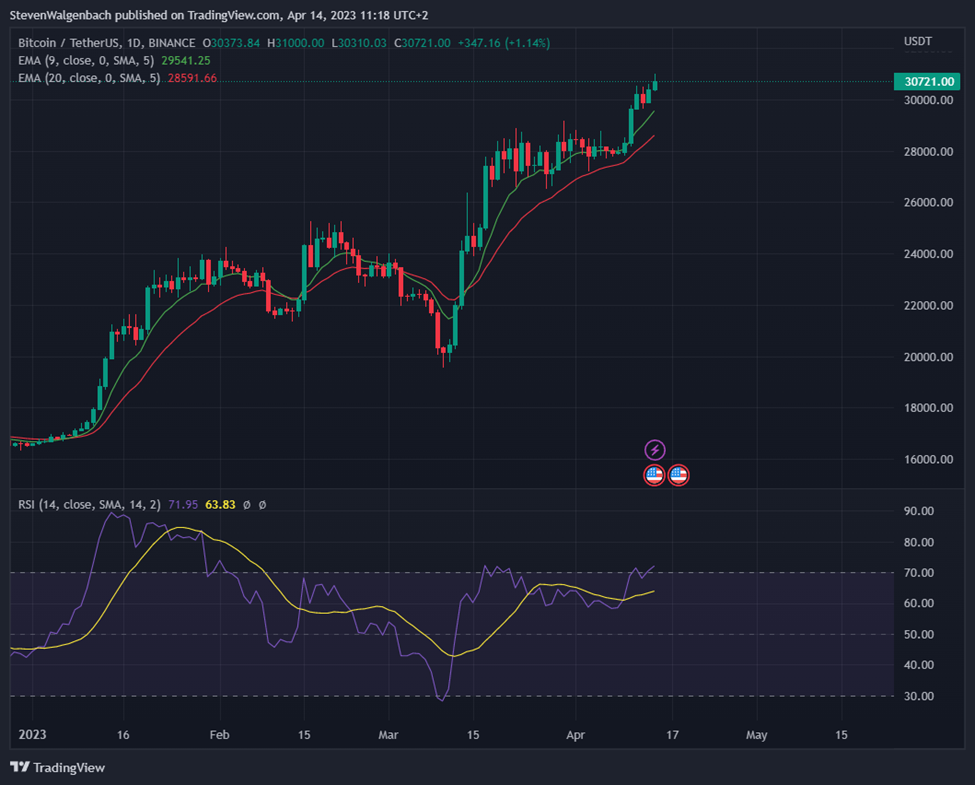Viewport: 975px width, 785px height.
Task: Click the left US flag economic event icon
Action: 655,474
